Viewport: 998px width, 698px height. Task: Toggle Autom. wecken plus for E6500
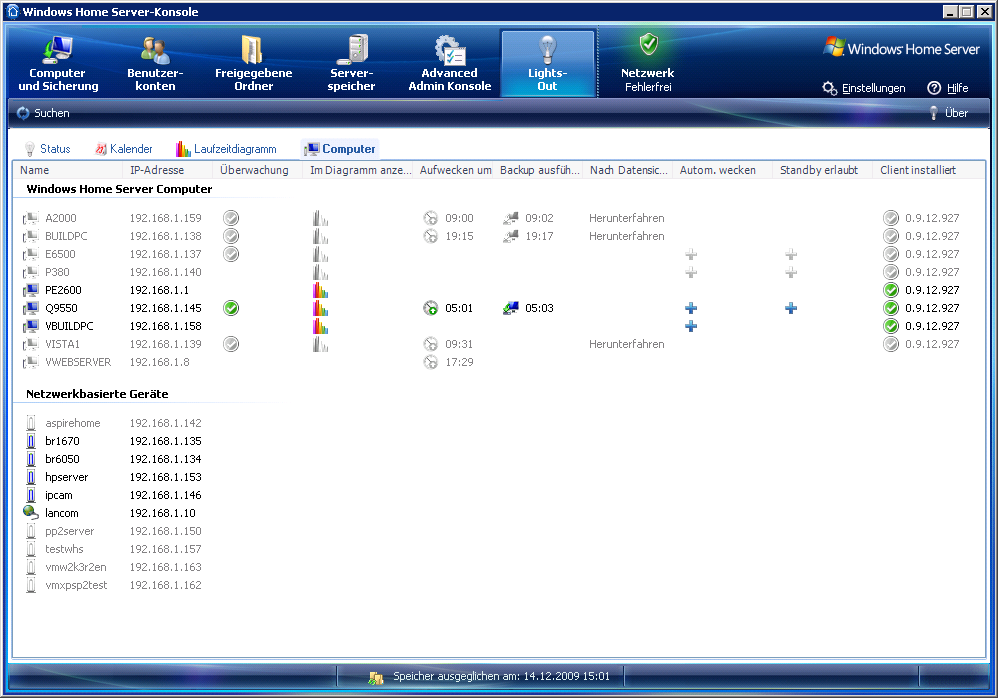click(691, 255)
